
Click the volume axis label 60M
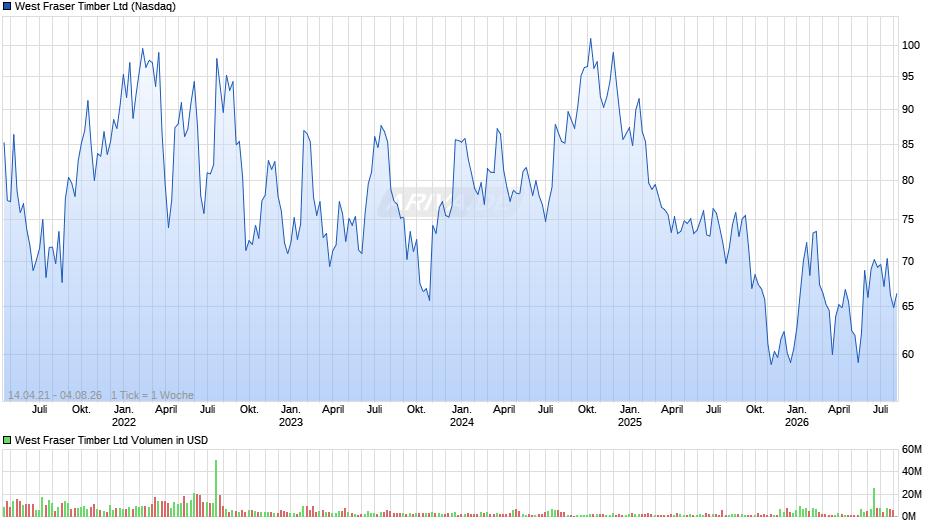tap(912, 449)
